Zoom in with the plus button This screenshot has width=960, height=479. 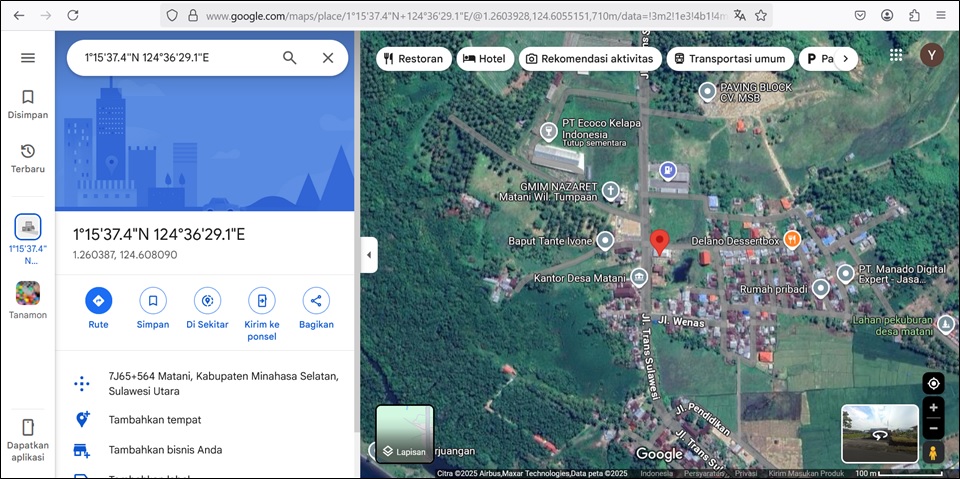[933, 408]
